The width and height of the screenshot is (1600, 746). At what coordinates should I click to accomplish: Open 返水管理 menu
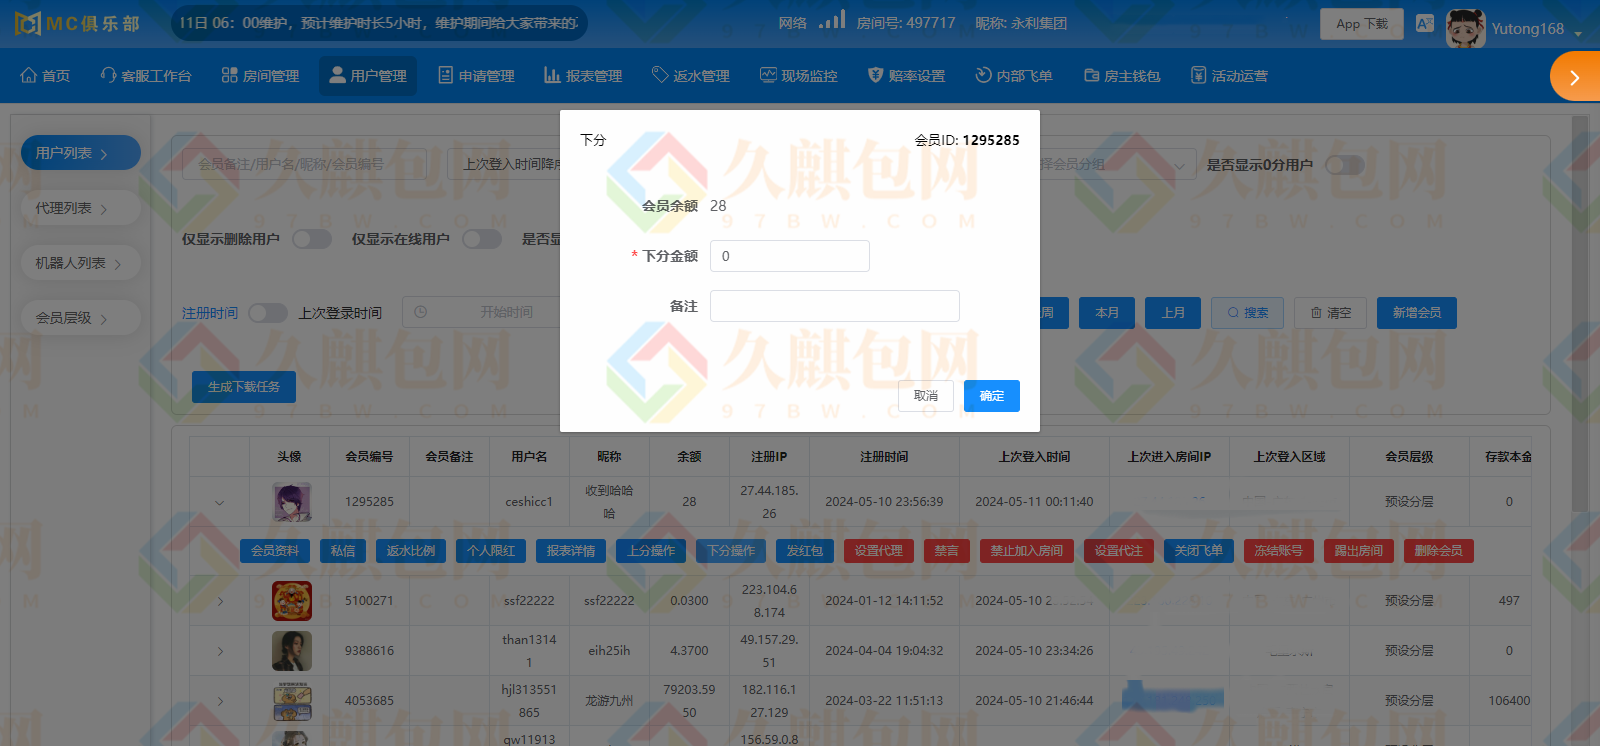click(x=691, y=76)
